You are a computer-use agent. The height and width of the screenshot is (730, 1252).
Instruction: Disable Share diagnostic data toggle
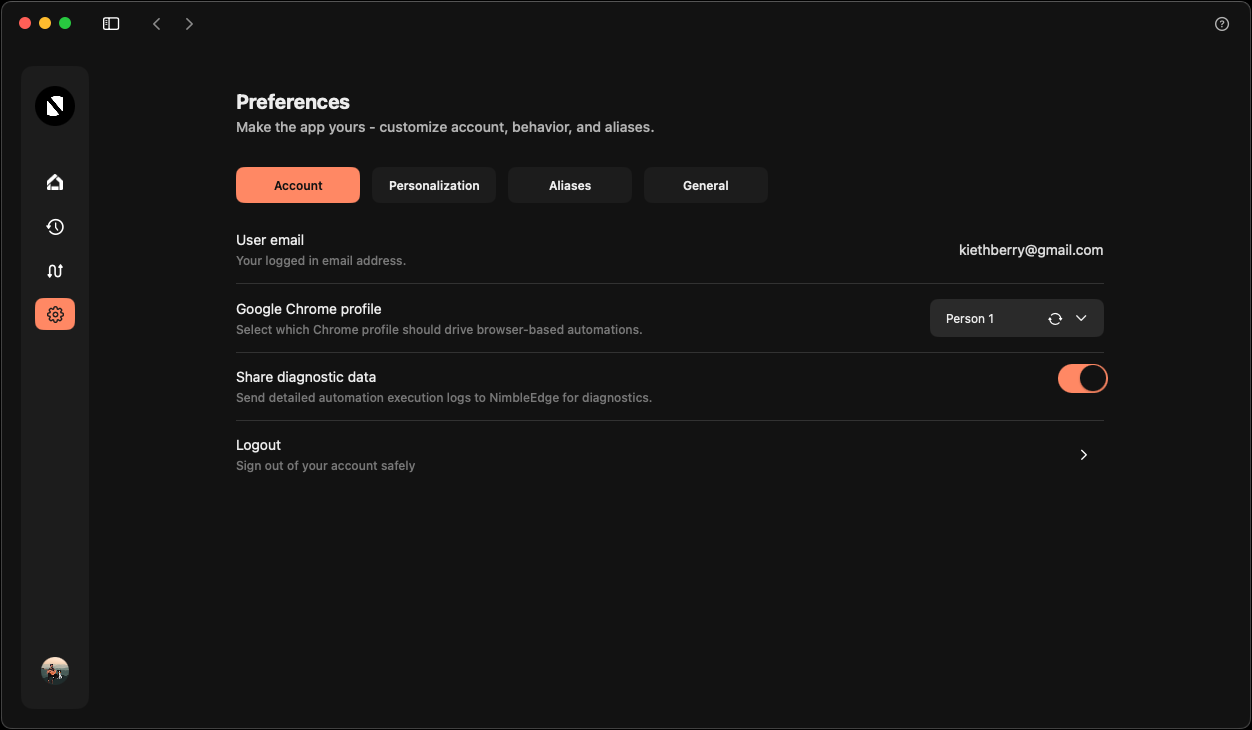click(x=1082, y=378)
